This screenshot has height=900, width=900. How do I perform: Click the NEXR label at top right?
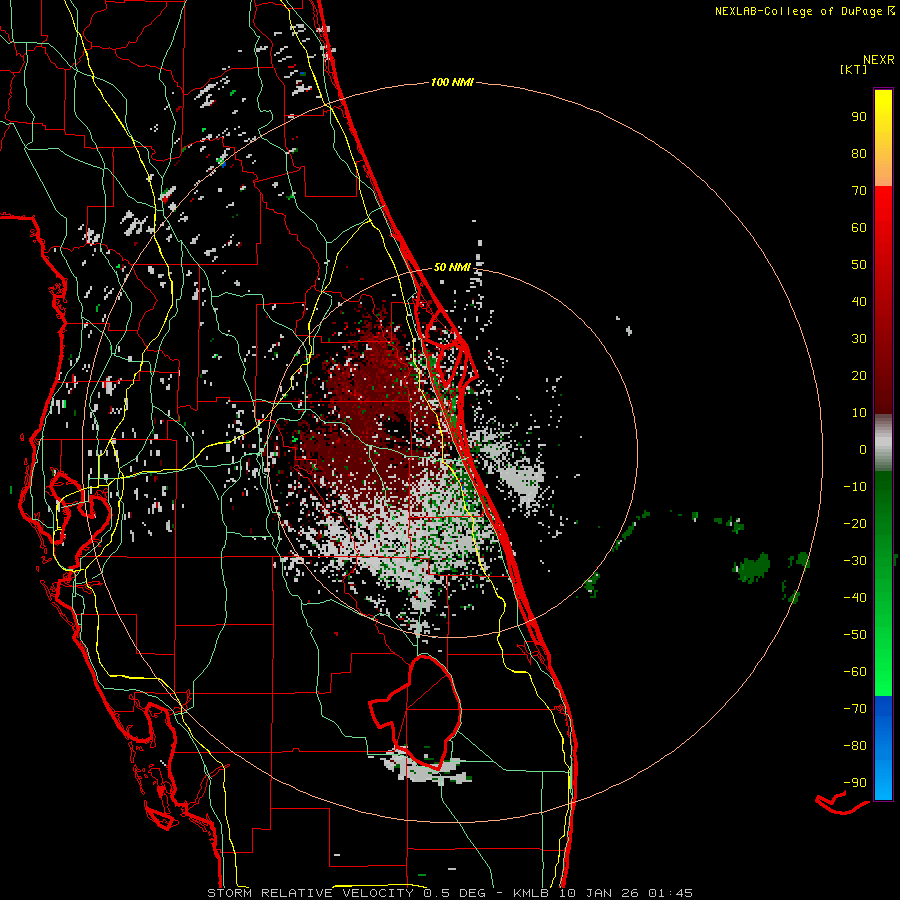point(879,60)
